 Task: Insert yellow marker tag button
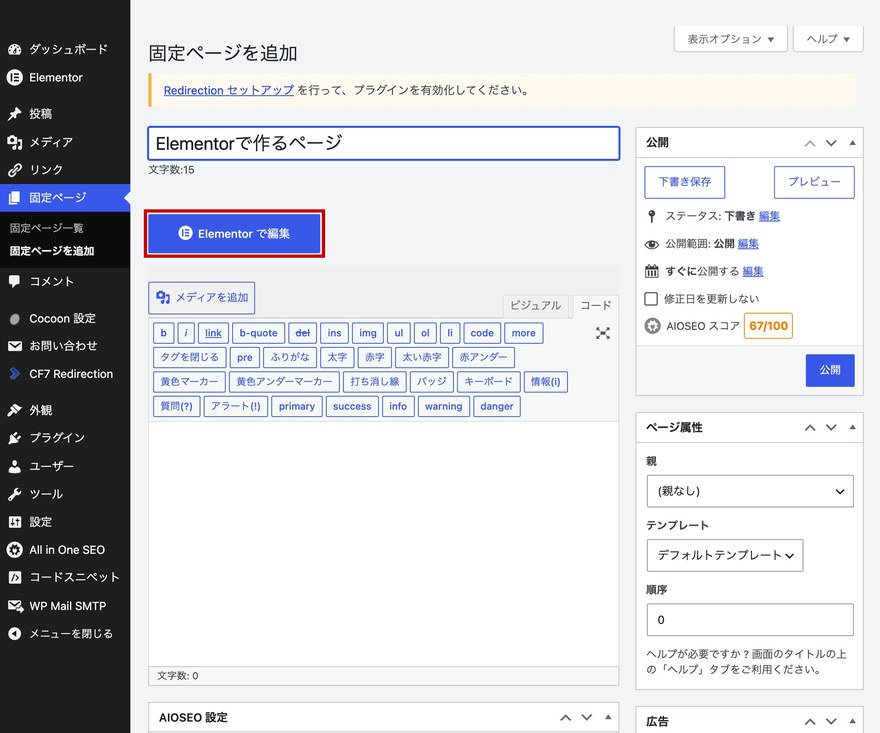pos(189,382)
